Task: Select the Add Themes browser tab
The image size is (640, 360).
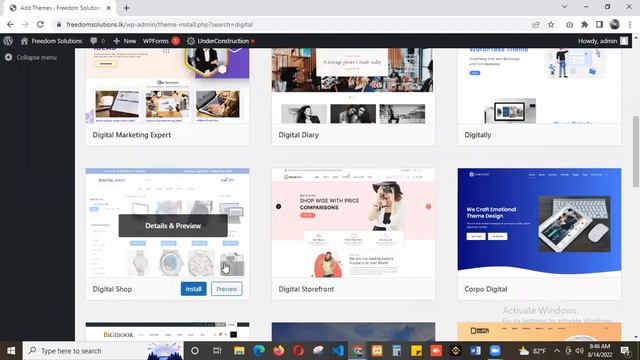Action: (59, 8)
